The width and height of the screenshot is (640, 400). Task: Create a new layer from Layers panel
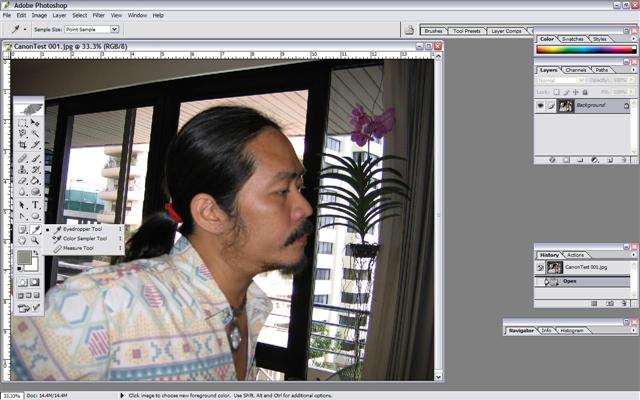[x=611, y=159]
